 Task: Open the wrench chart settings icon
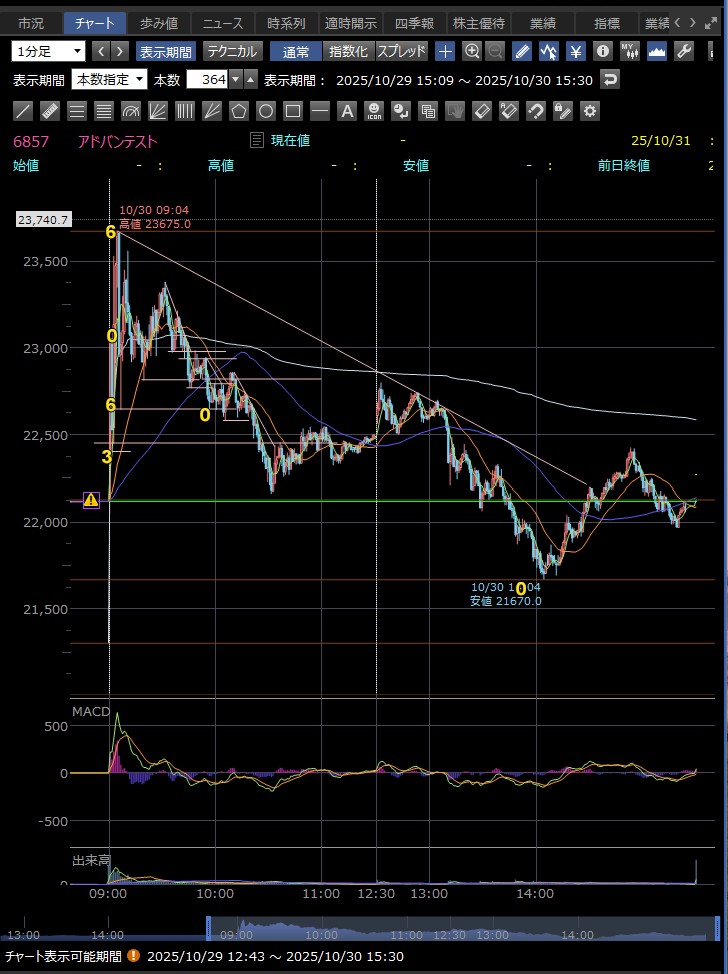point(685,51)
